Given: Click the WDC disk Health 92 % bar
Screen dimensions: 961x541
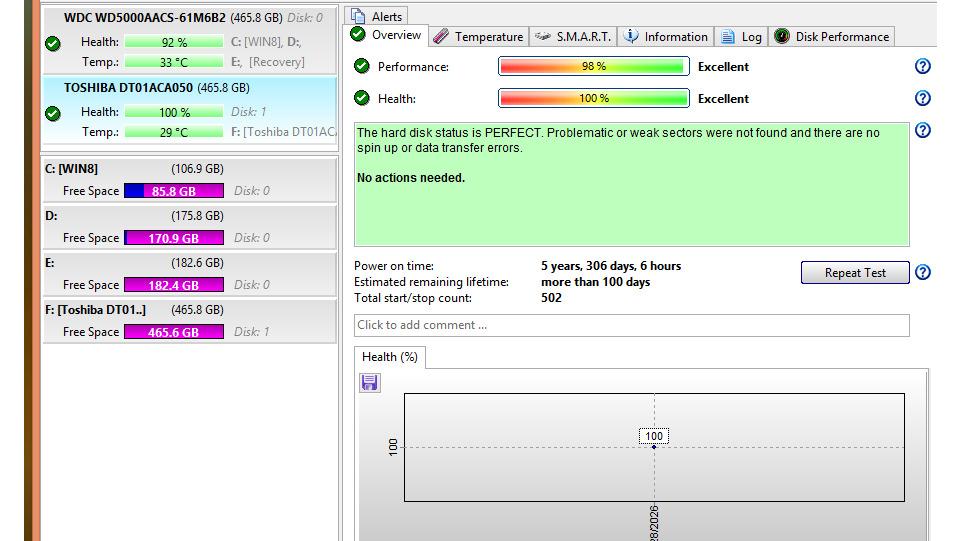Looking at the screenshot, I should click(x=174, y=42).
